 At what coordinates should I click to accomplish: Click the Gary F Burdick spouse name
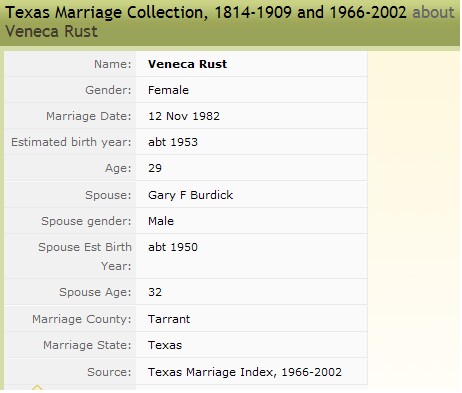tap(190, 195)
